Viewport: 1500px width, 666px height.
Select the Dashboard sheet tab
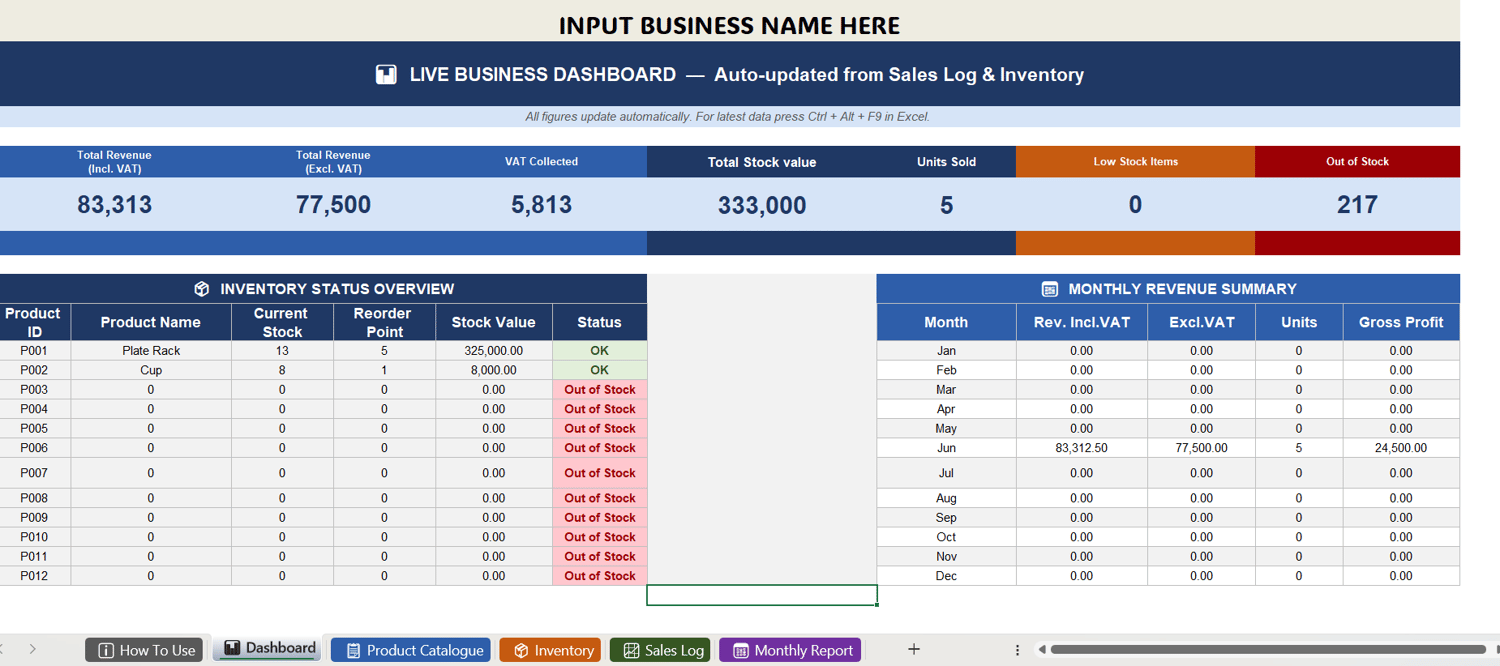coord(267,649)
